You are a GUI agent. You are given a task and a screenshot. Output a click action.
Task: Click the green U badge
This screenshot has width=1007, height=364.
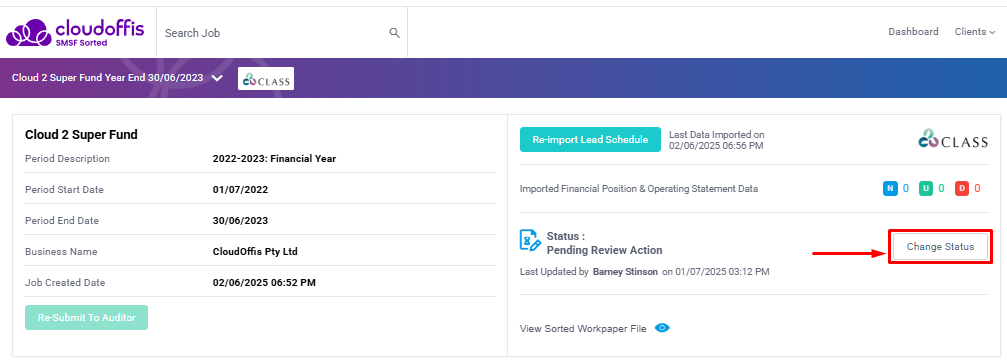pos(926,189)
